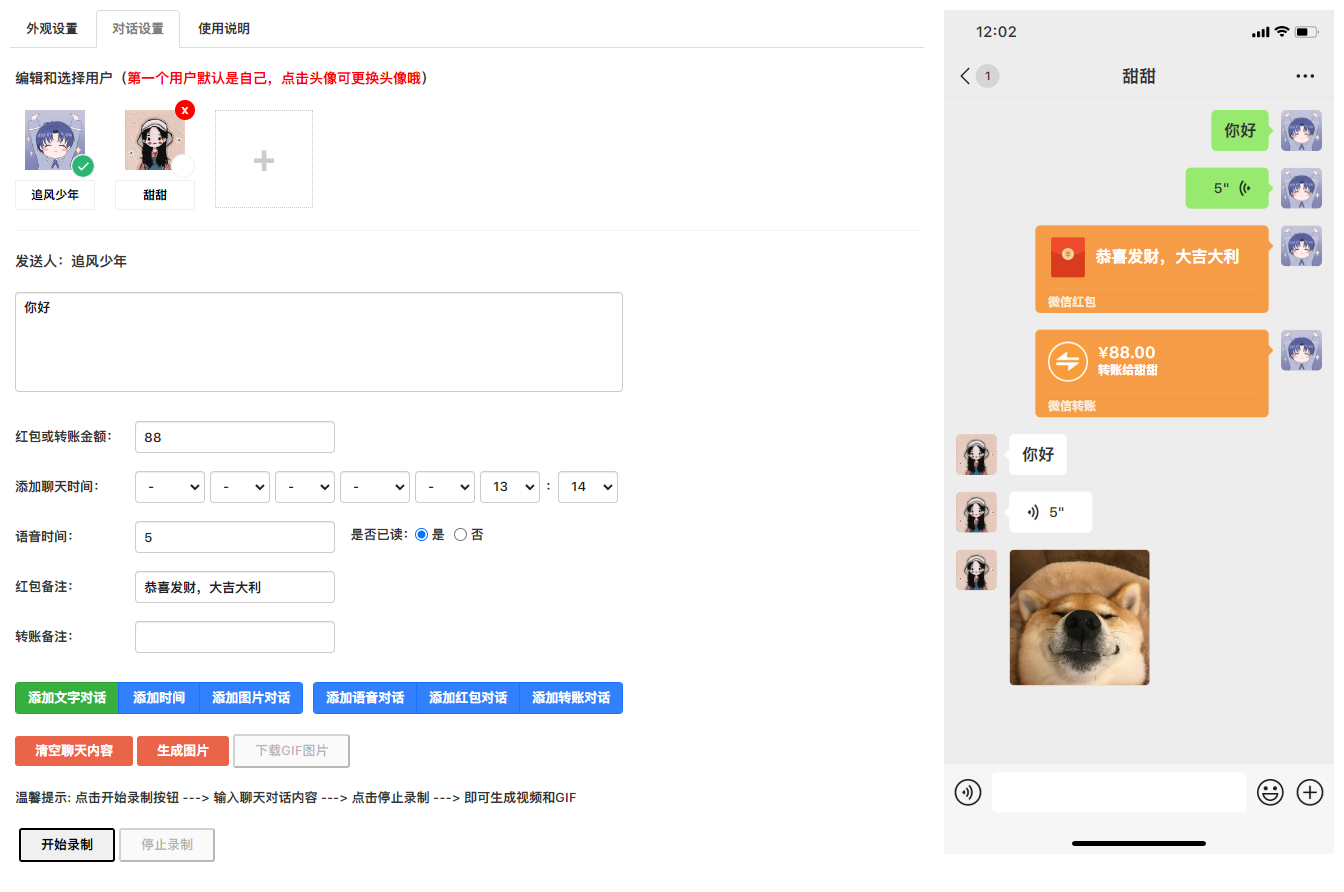Click the plus placeholder to add a new user
1344x892 pixels.
pos(263,158)
